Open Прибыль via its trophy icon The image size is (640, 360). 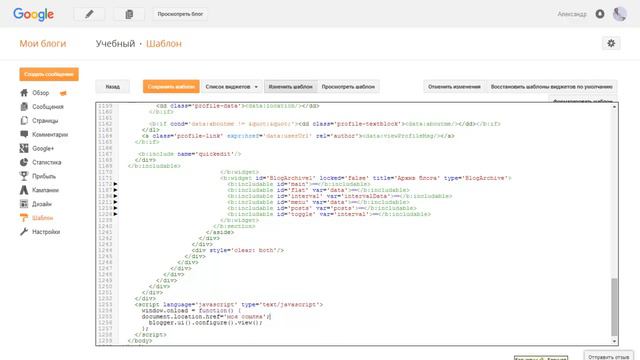[x=24, y=176]
